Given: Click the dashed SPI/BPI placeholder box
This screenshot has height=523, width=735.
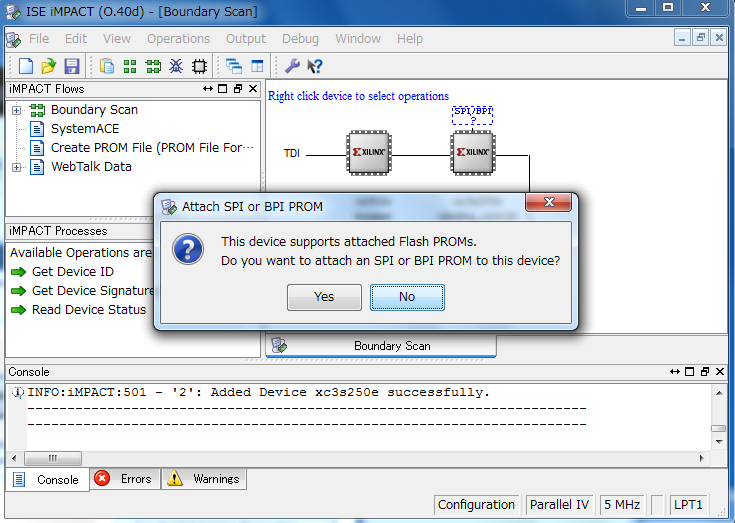Looking at the screenshot, I should tap(472, 115).
